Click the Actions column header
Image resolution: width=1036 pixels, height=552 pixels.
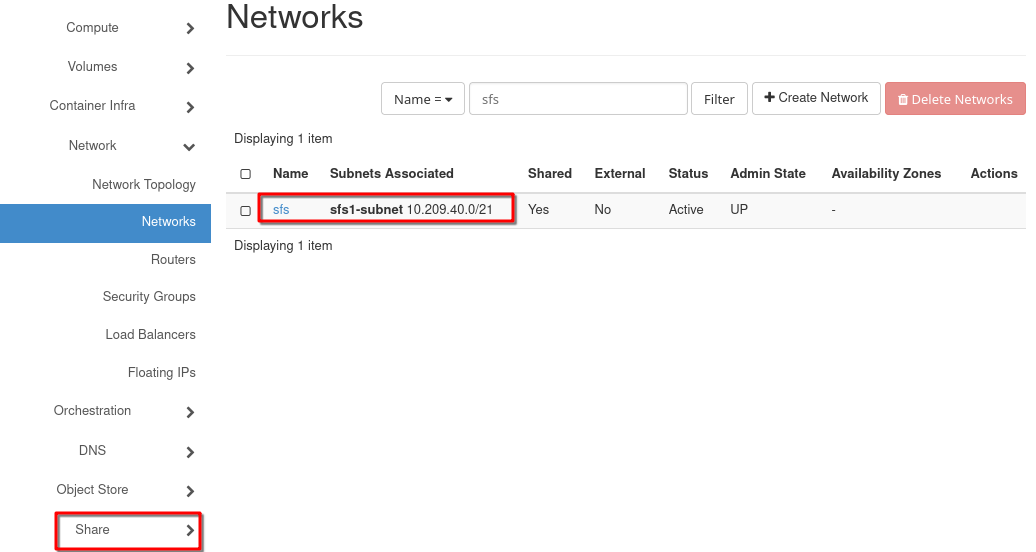pyautogui.click(x=994, y=173)
